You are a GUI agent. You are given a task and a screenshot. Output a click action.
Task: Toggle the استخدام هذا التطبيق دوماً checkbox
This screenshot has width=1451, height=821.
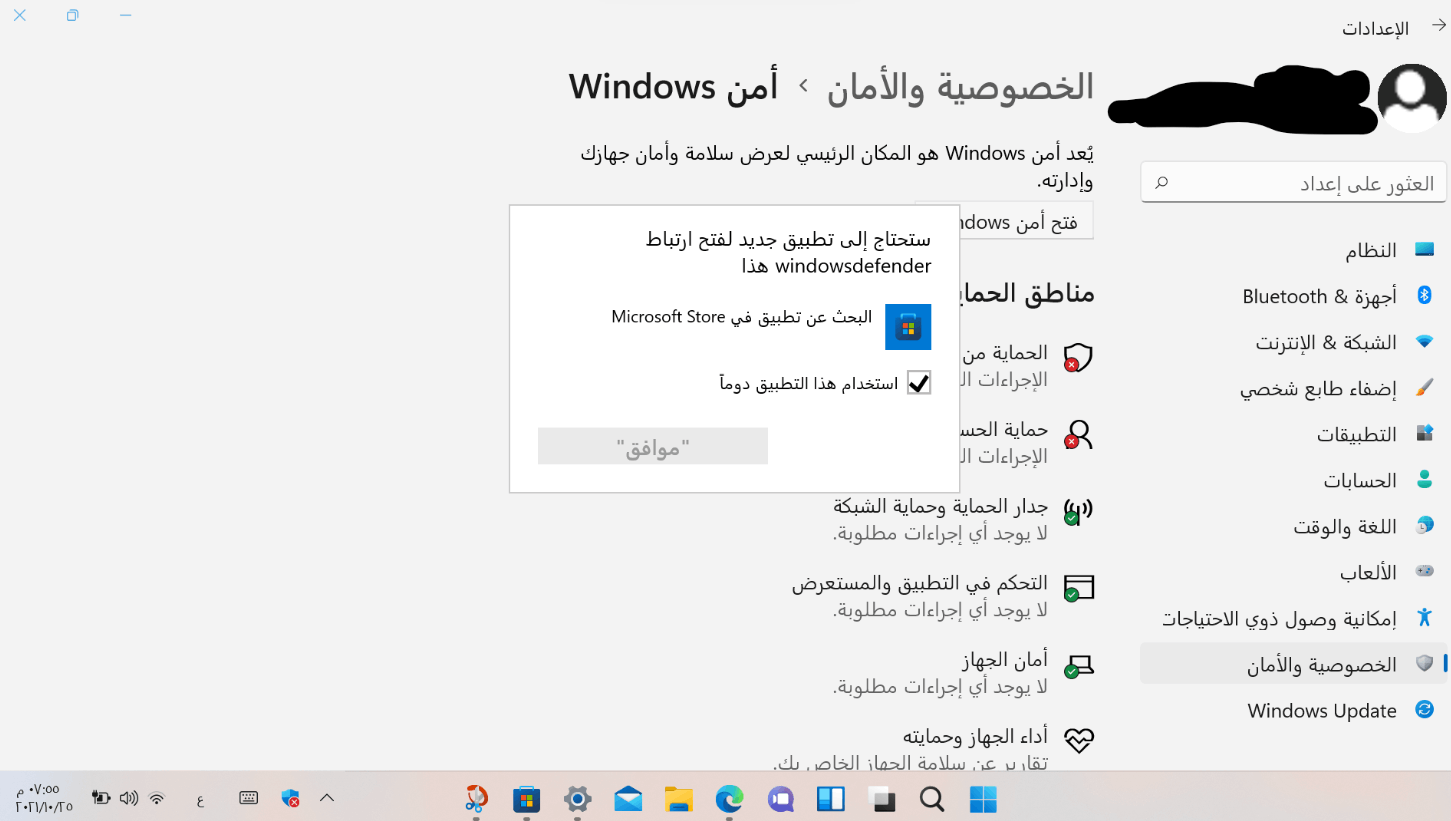click(x=919, y=383)
